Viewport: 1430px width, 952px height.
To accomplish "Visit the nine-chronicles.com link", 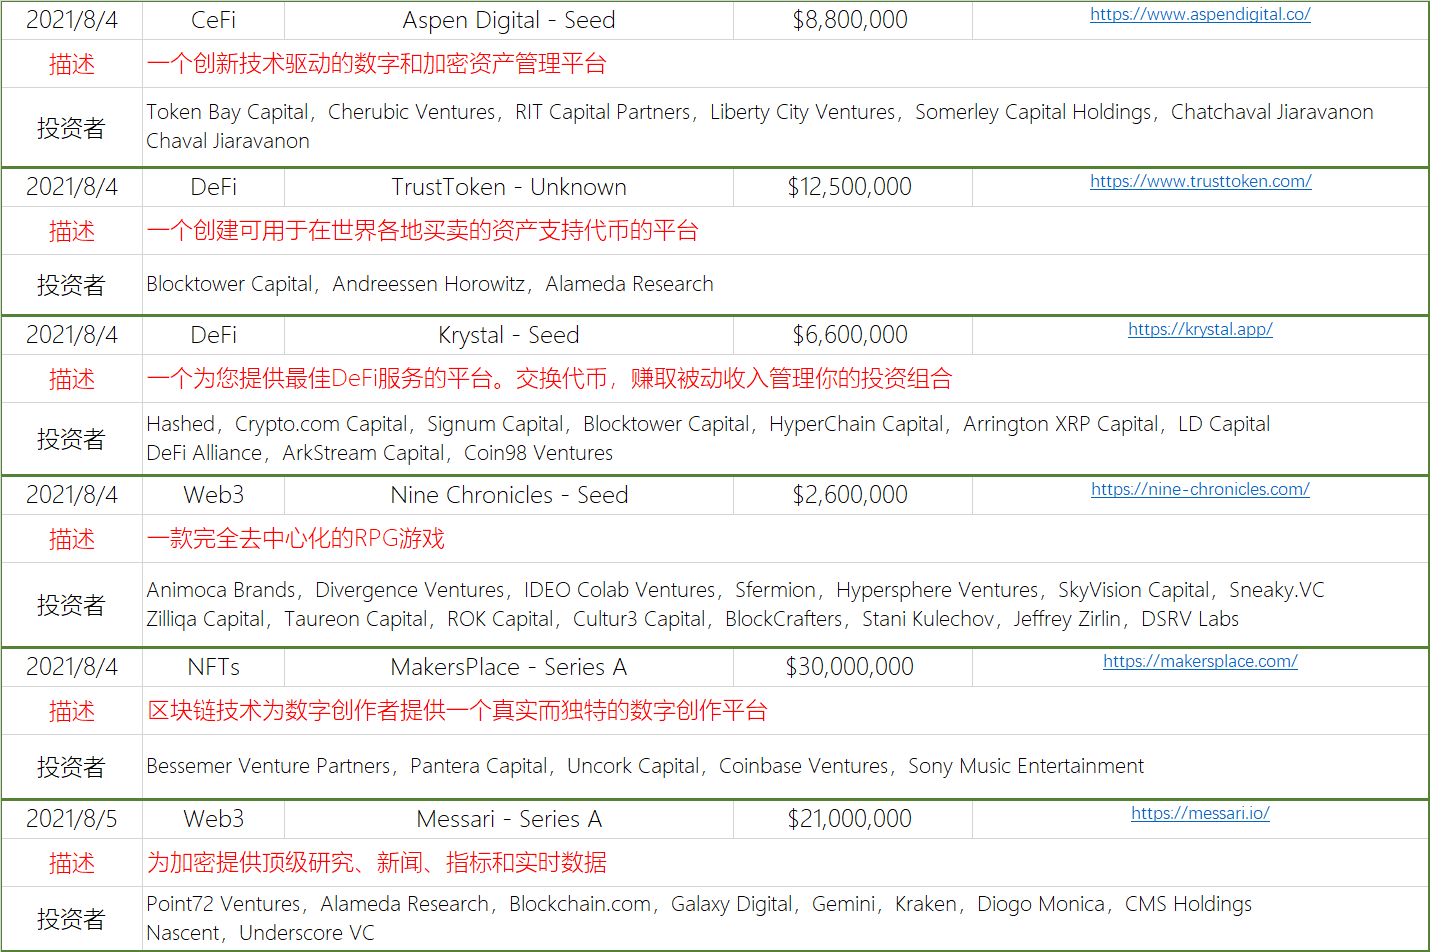I will [1200, 489].
